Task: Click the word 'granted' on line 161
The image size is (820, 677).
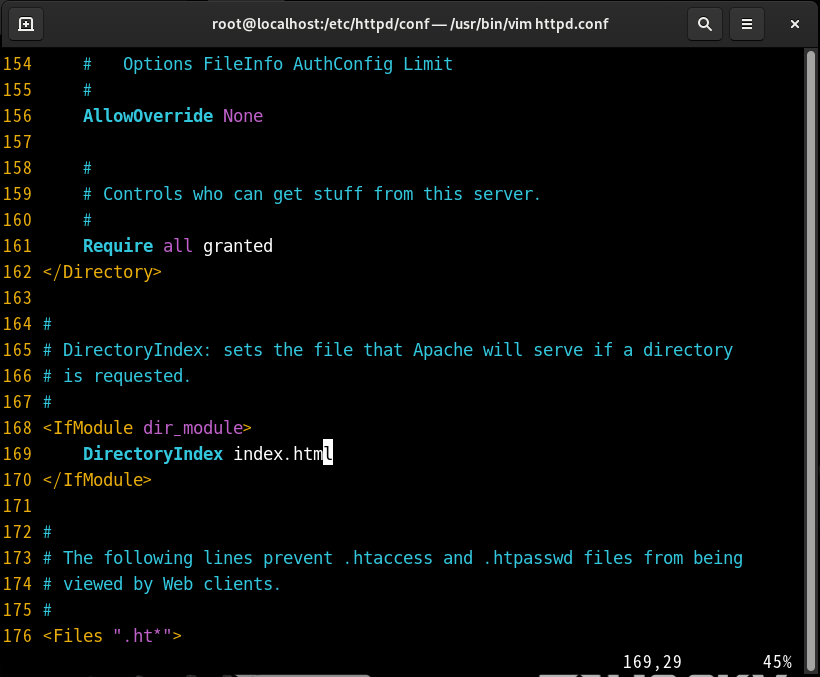Action: [238, 246]
